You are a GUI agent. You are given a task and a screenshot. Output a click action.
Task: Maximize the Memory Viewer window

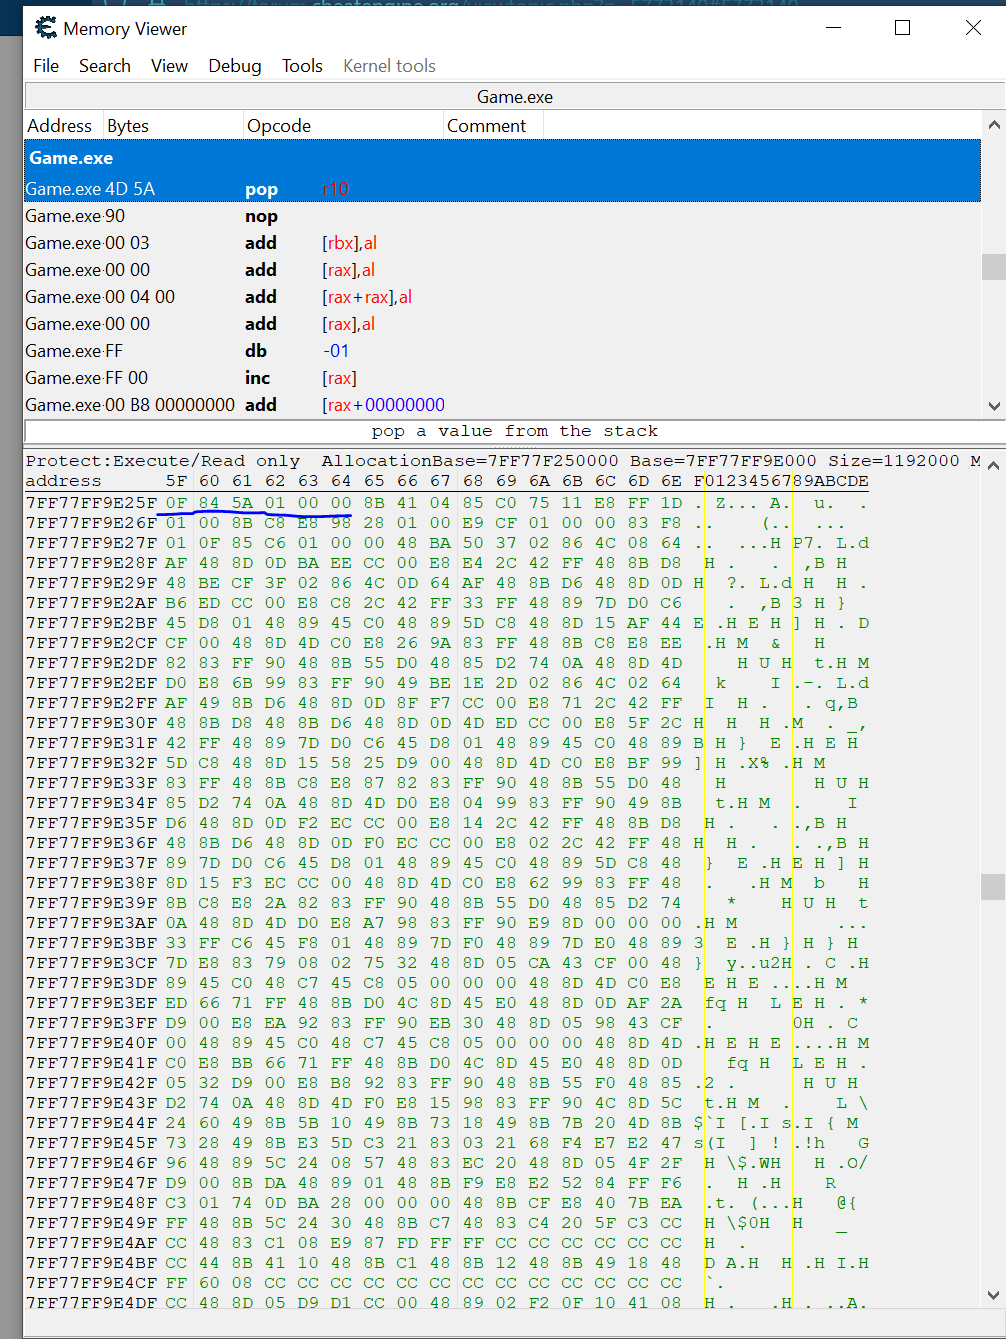(902, 28)
